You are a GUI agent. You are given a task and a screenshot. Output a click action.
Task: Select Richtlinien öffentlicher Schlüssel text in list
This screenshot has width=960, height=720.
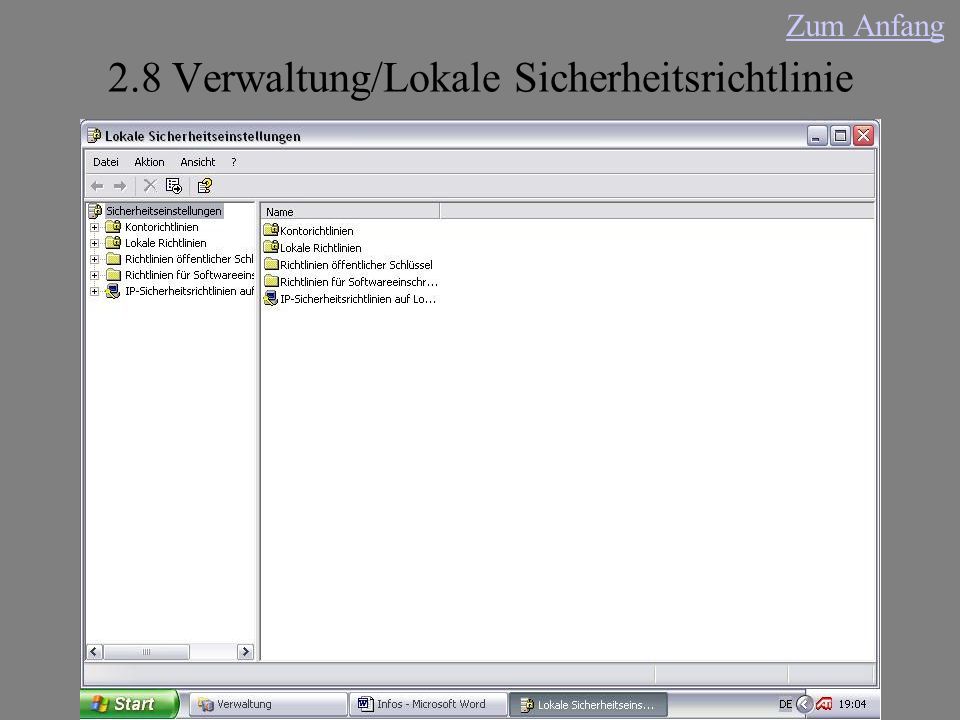[356, 265]
